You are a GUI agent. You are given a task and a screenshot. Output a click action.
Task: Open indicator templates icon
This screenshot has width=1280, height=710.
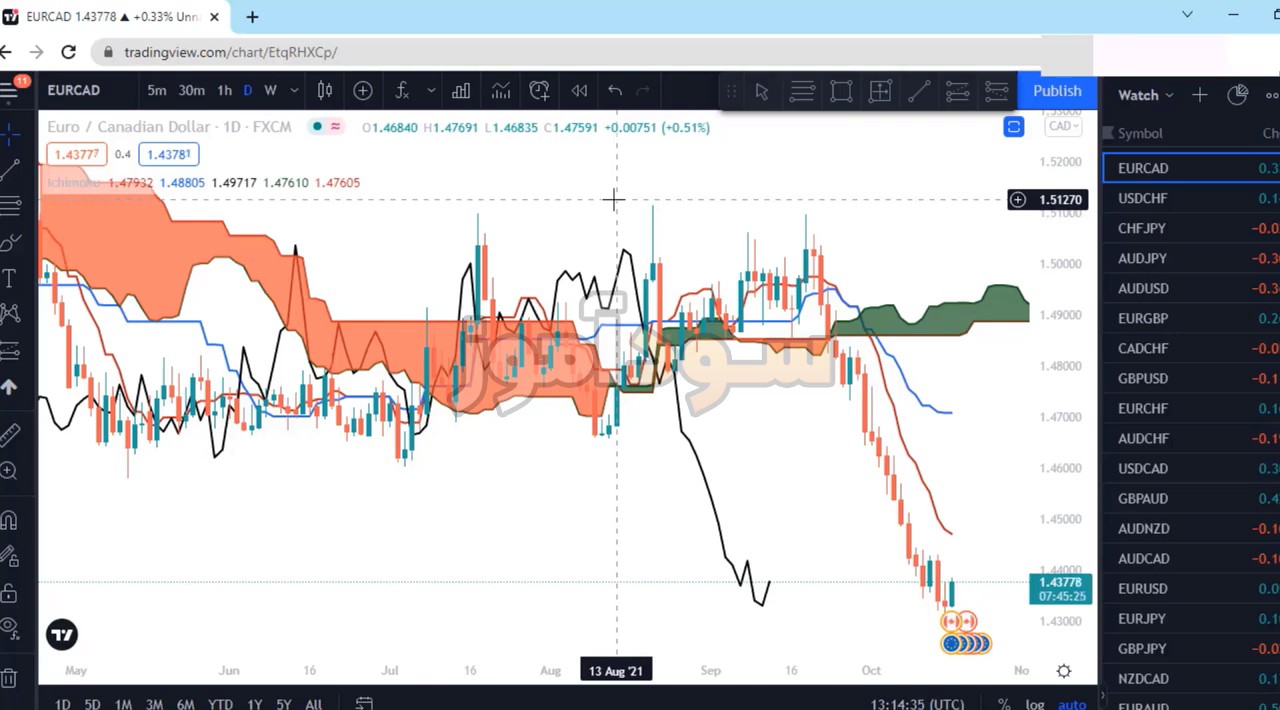(x=461, y=91)
